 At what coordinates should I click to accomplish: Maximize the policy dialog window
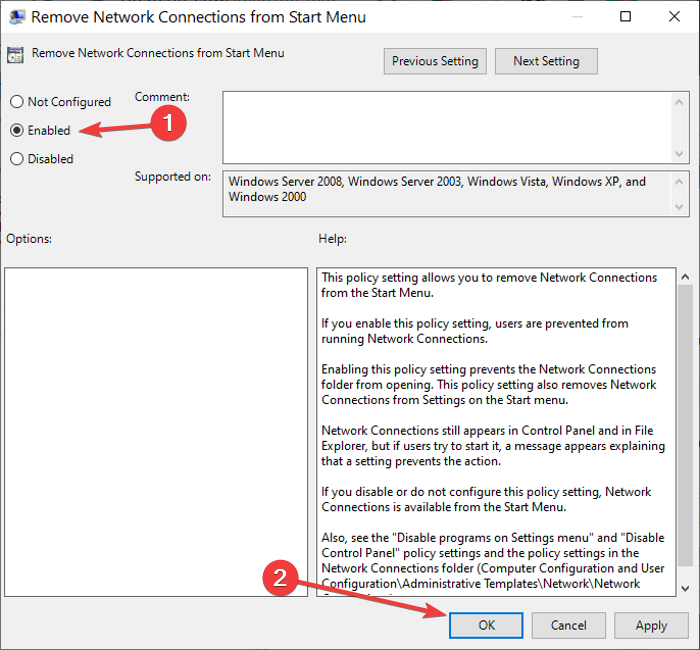pos(625,17)
